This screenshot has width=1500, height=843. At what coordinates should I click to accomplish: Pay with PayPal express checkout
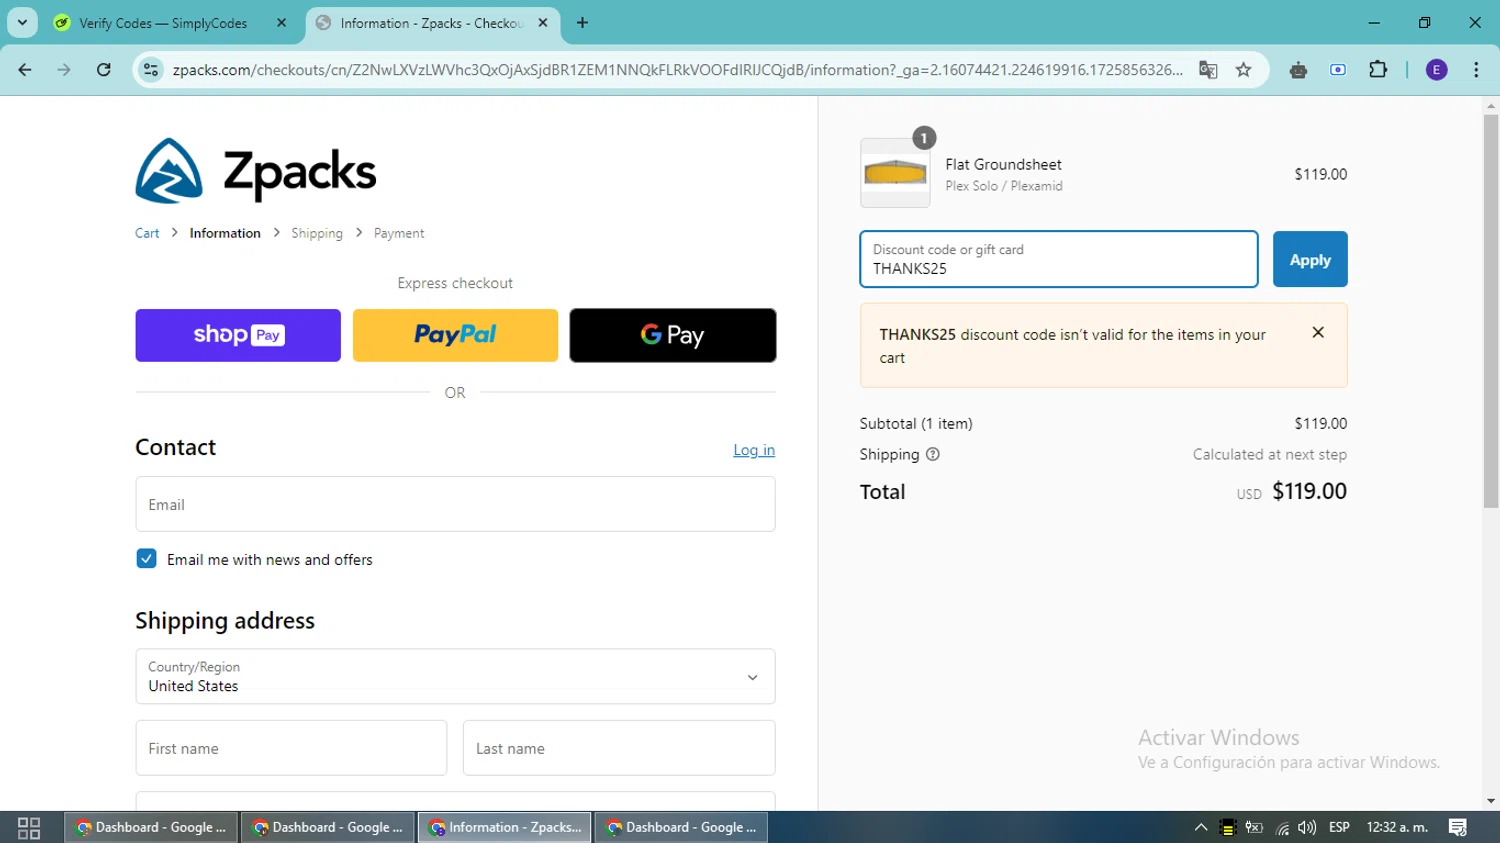(x=455, y=335)
